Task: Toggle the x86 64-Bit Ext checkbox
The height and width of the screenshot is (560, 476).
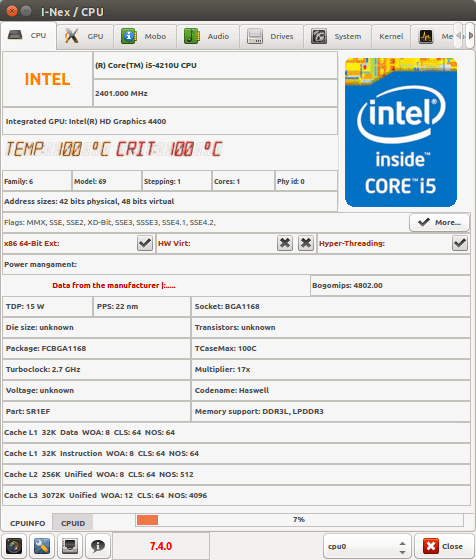Action: (x=145, y=243)
